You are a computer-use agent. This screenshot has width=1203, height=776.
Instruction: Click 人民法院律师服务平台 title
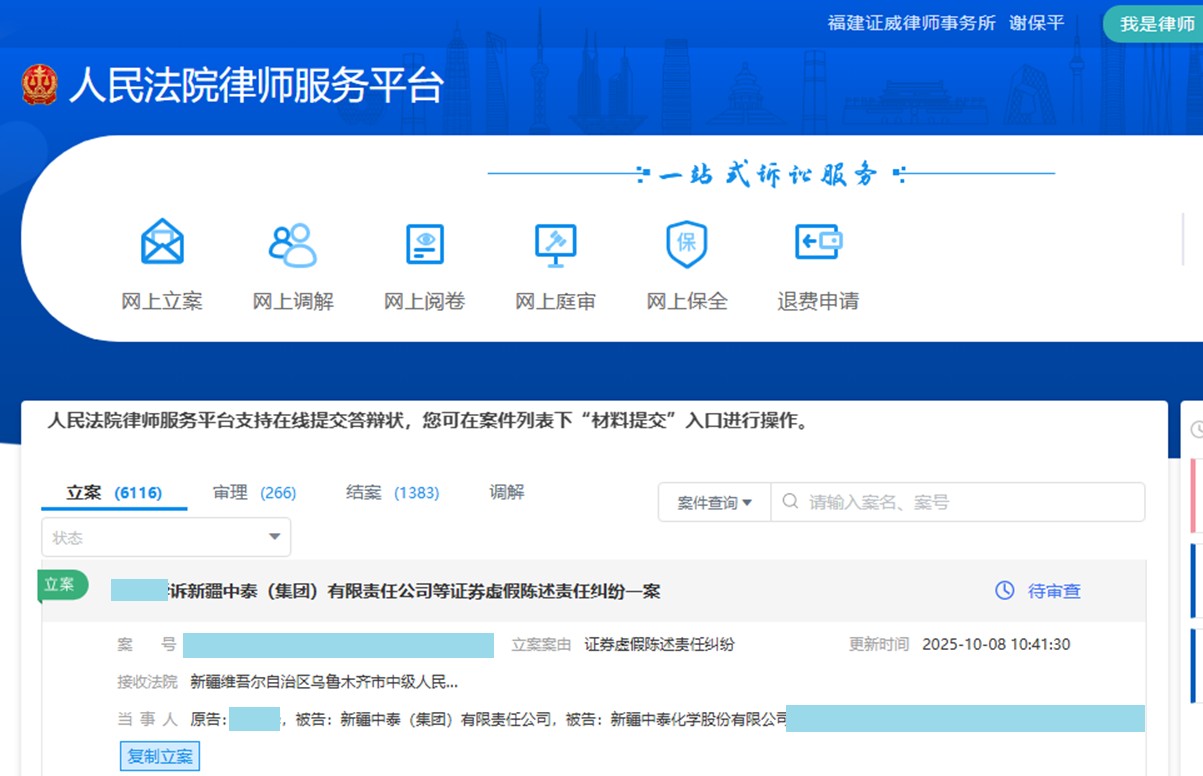(x=255, y=86)
